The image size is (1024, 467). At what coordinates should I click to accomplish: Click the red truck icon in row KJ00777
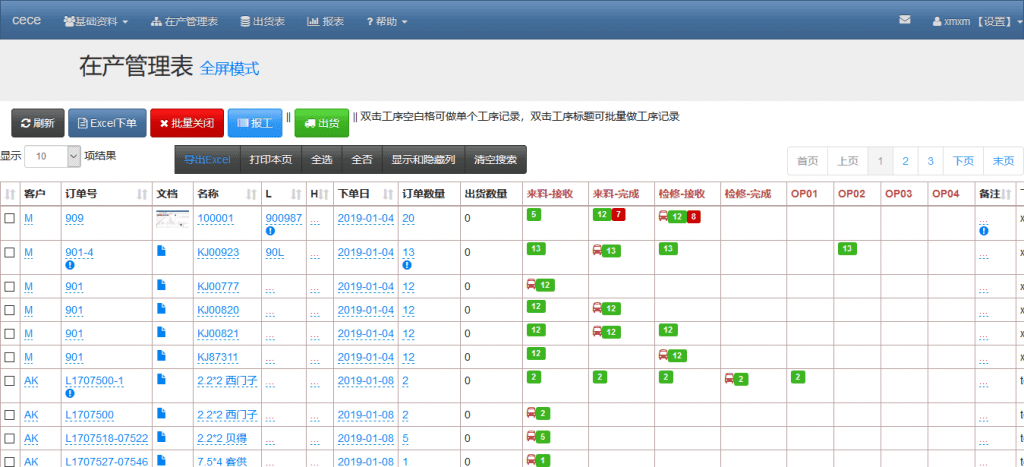pos(532,286)
